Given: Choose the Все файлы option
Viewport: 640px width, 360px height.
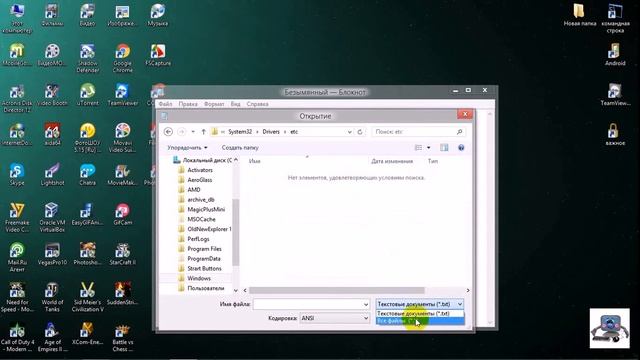Looking at the screenshot, I should click(x=420, y=321).
